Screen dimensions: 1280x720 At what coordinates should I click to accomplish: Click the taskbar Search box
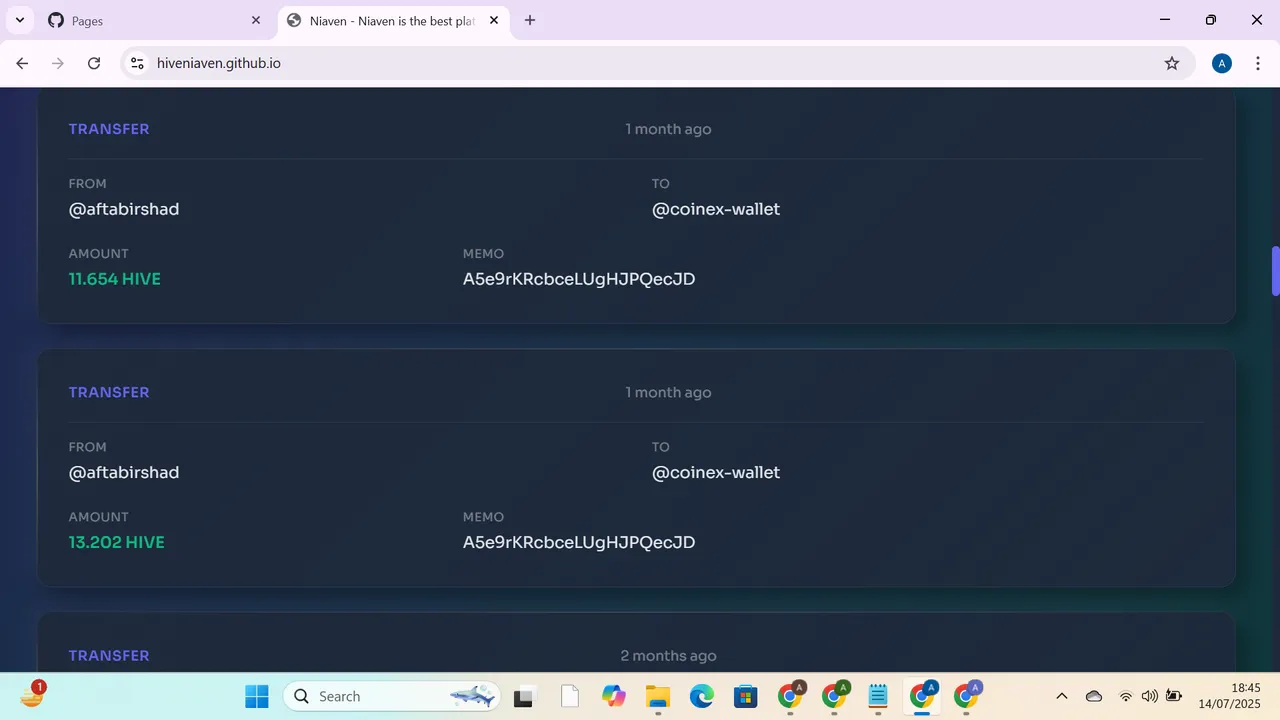point(391,696)
